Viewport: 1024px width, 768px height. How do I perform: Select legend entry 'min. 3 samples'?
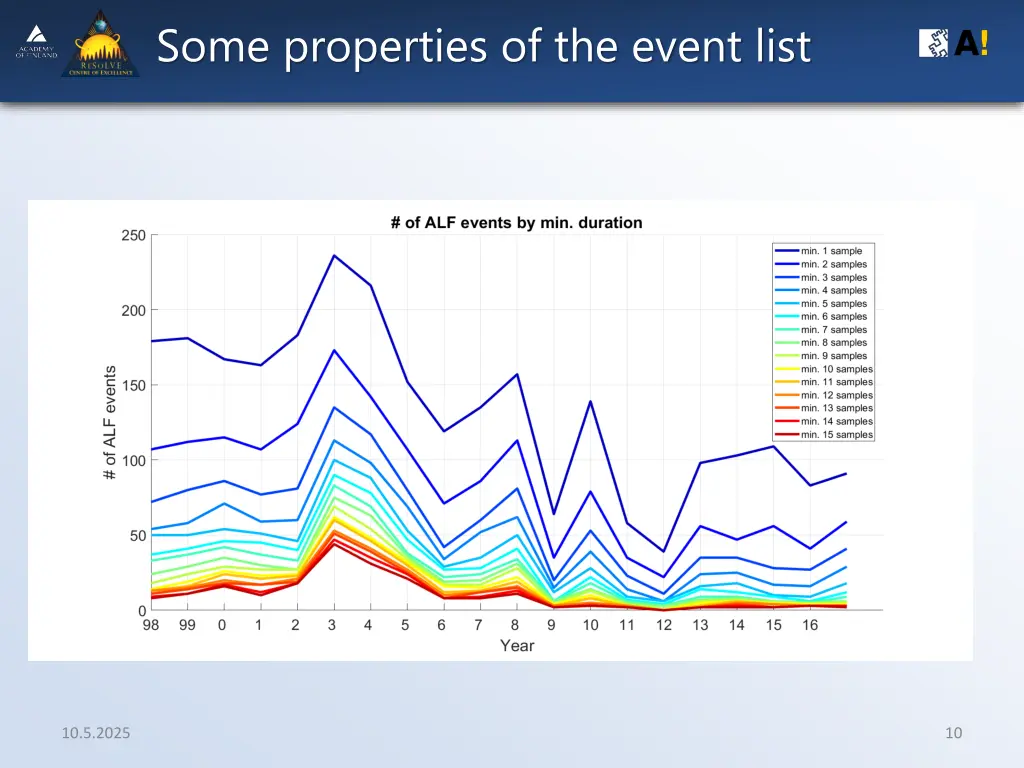(821, 277)
